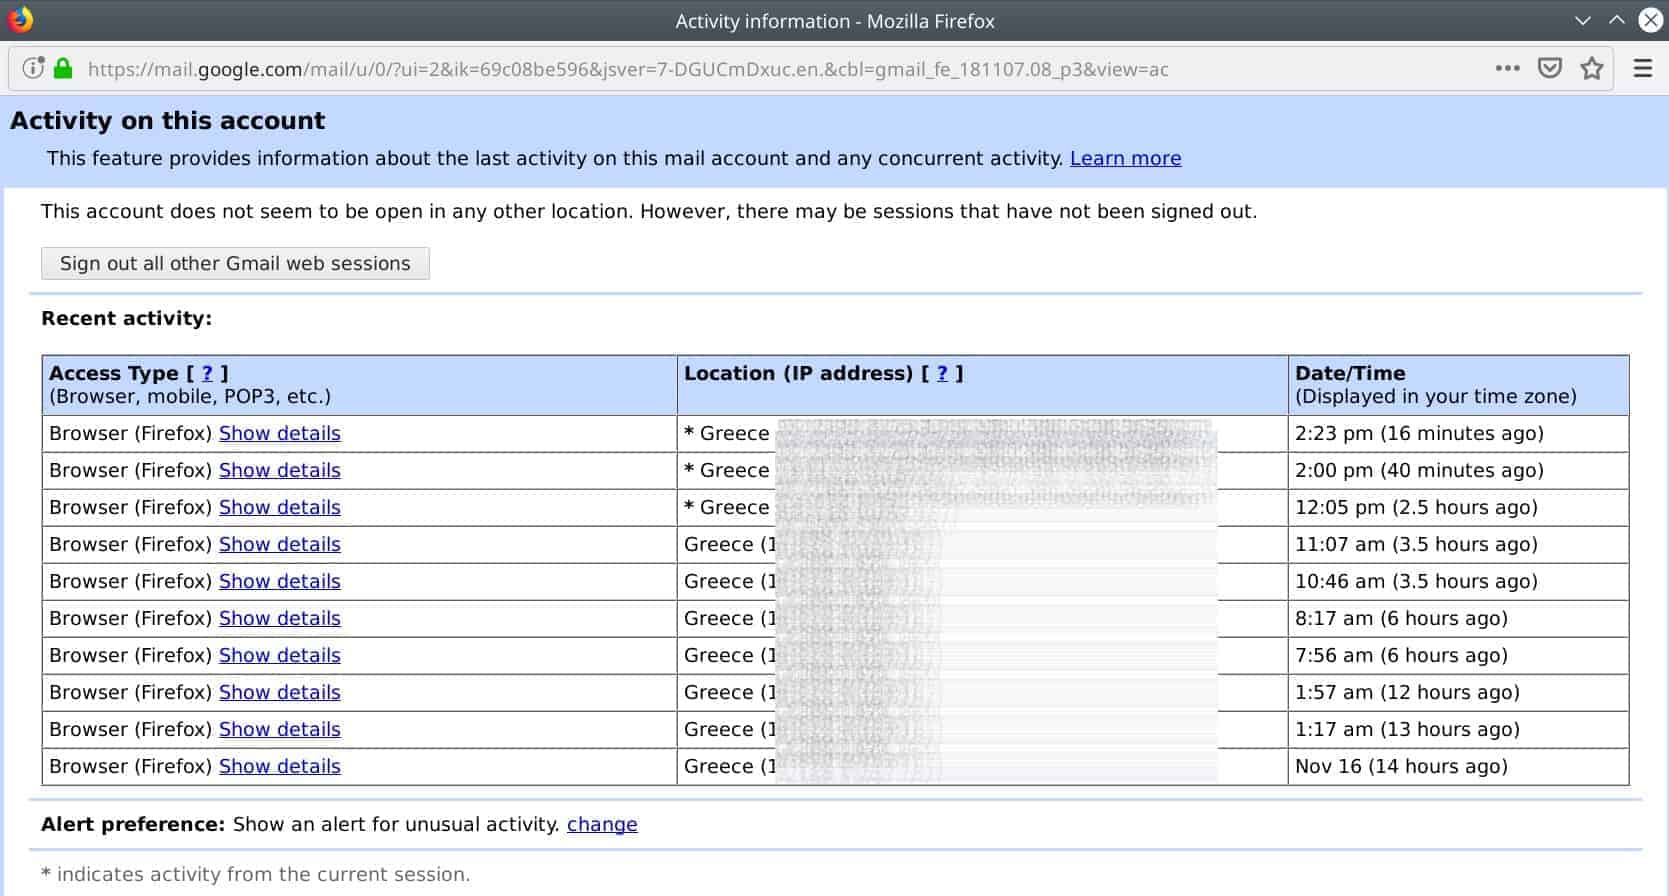Open the Learn more link
The width and height of the screenshot is (1669, 896).
coord(1125,158)
